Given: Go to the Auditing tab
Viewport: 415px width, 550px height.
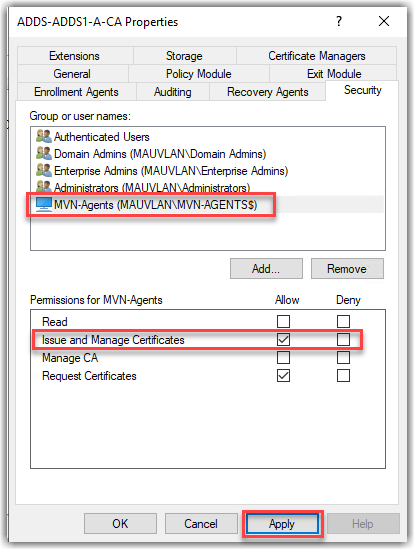Looking at the screenshot, I should click(173, 92).
